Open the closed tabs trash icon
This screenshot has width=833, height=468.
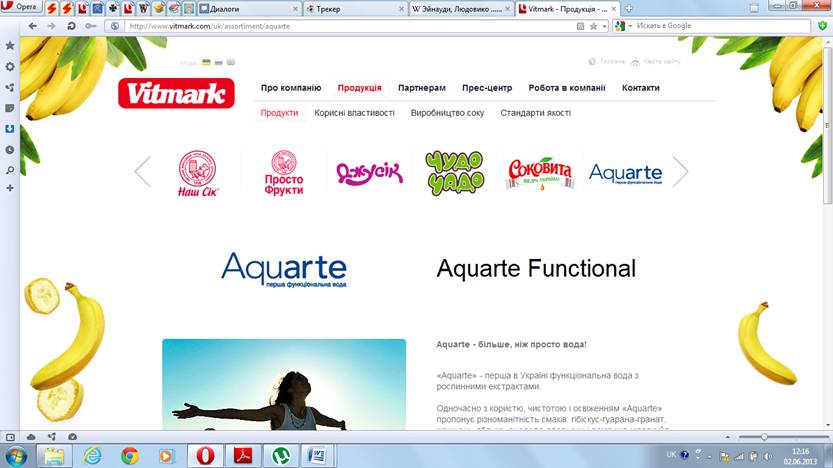point(754,8)
